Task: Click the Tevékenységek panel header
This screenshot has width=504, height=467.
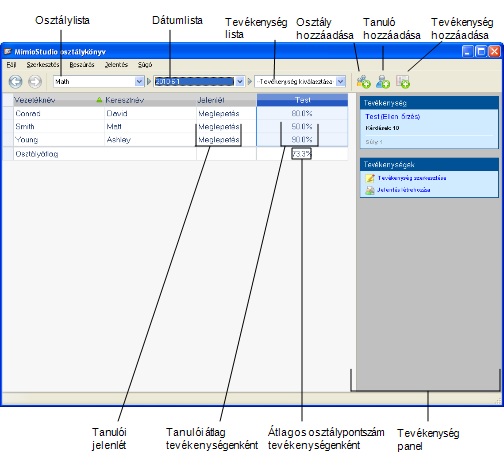Action: (429, 164)
